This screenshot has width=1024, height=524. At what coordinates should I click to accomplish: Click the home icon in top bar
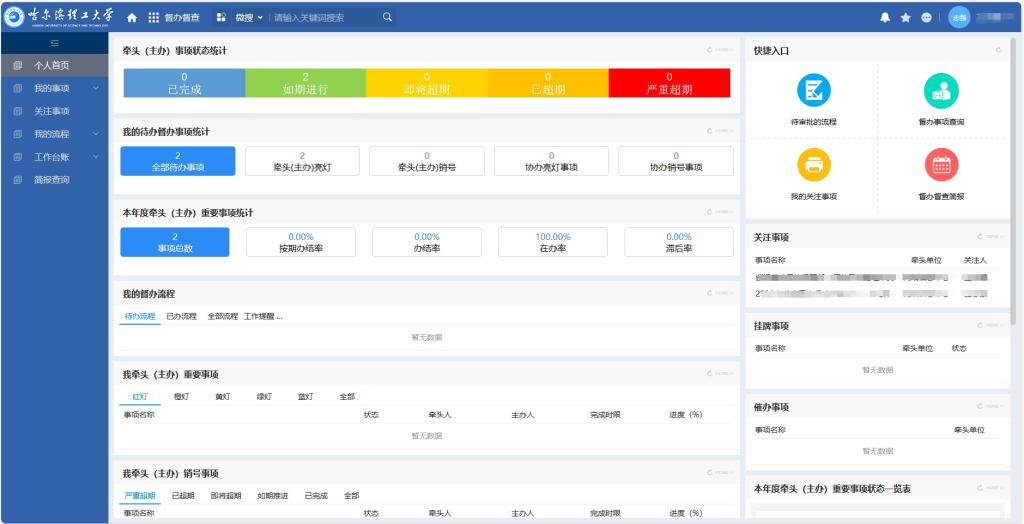click(132, 17)
